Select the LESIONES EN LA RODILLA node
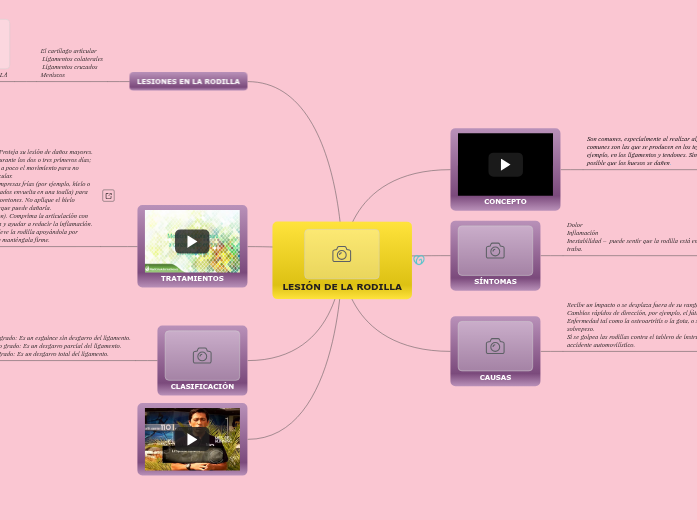 click(188, 81)
